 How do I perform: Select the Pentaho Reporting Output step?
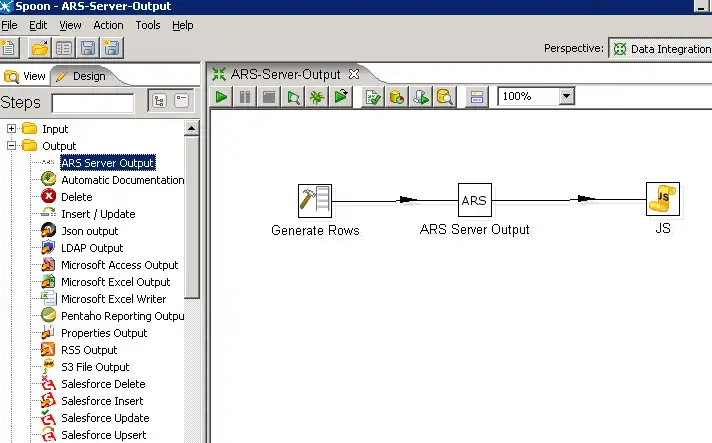(123, 316)
